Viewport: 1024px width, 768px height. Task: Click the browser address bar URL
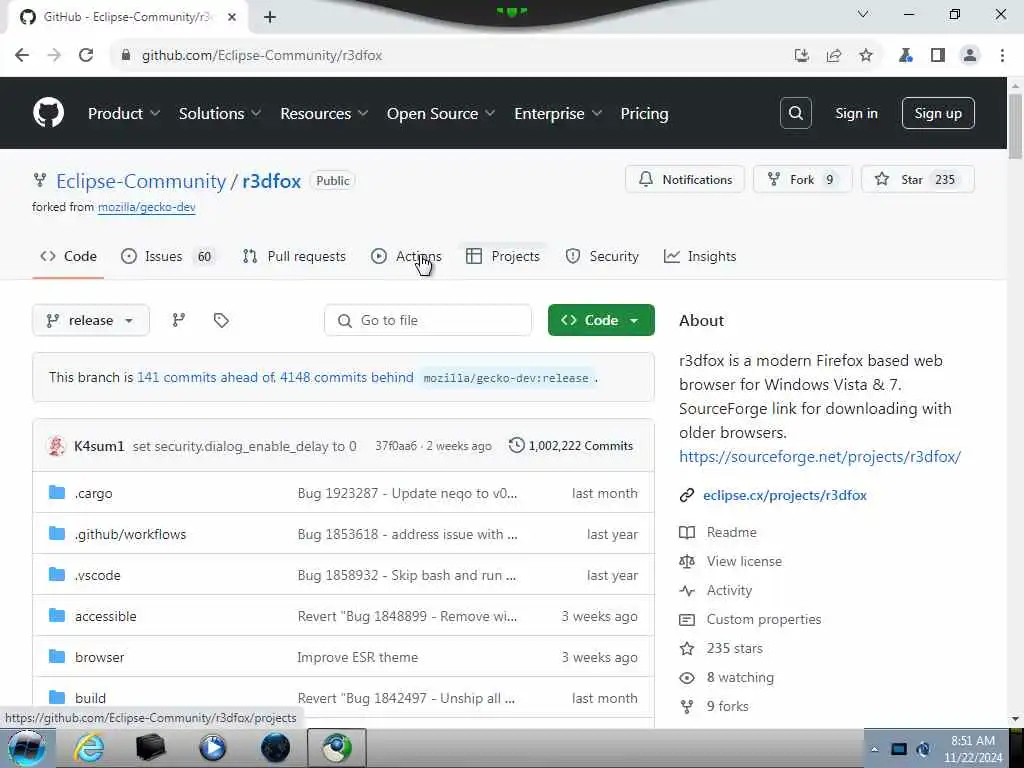(x=262, y=56)
